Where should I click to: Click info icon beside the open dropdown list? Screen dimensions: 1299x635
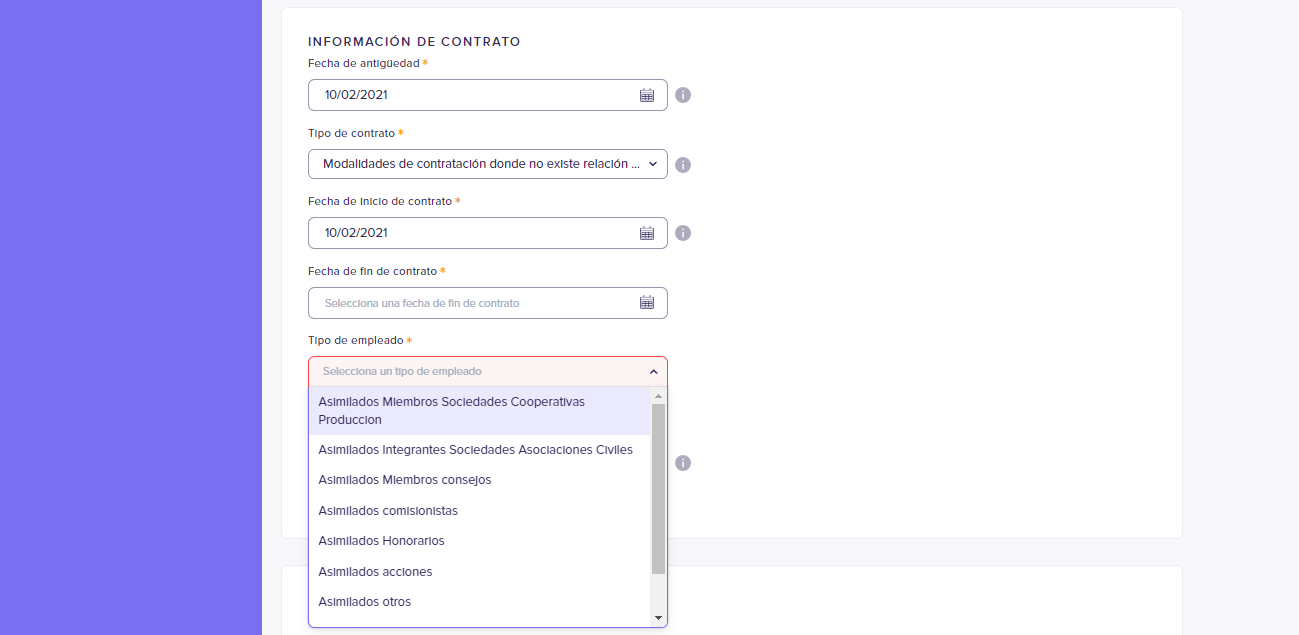tap(683, 463)
